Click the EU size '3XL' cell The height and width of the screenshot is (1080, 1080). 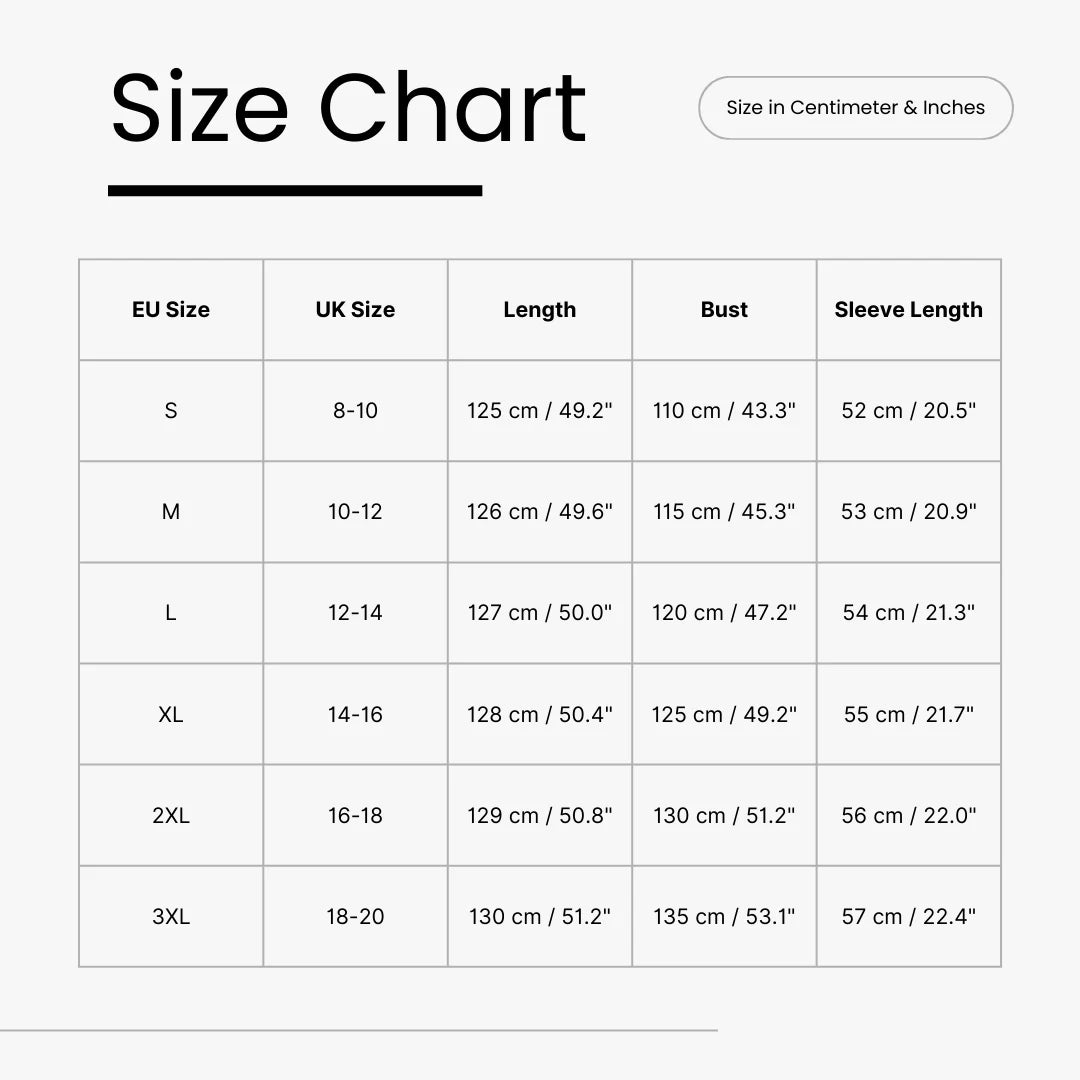[171, 917]
